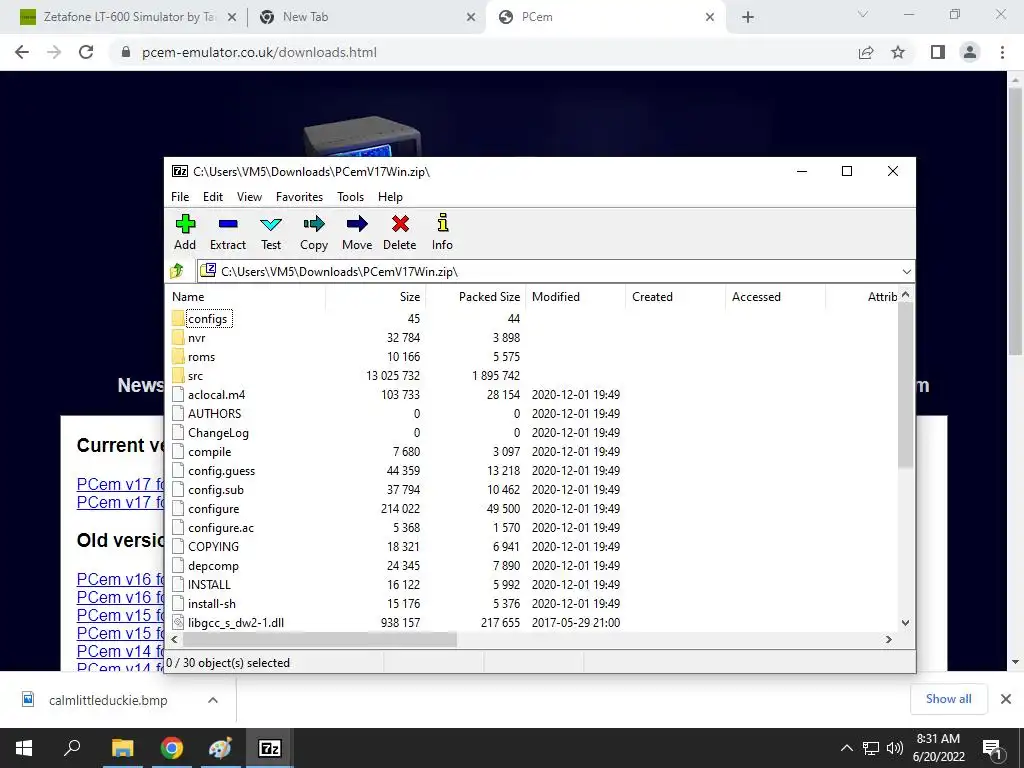Screen dimensions: 1024x768
Task: Go back in Chrome
Action: pyautogui.click(x=22, y=52)
